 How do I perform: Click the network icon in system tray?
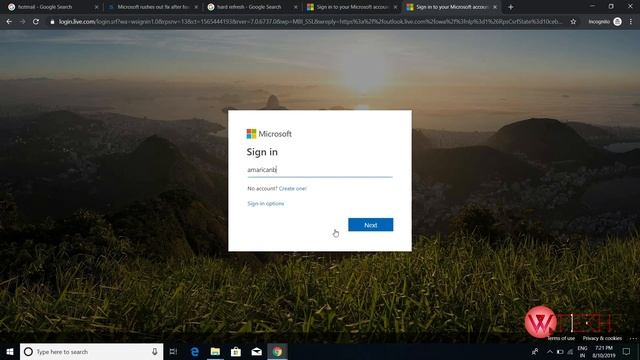click(570, 351)
